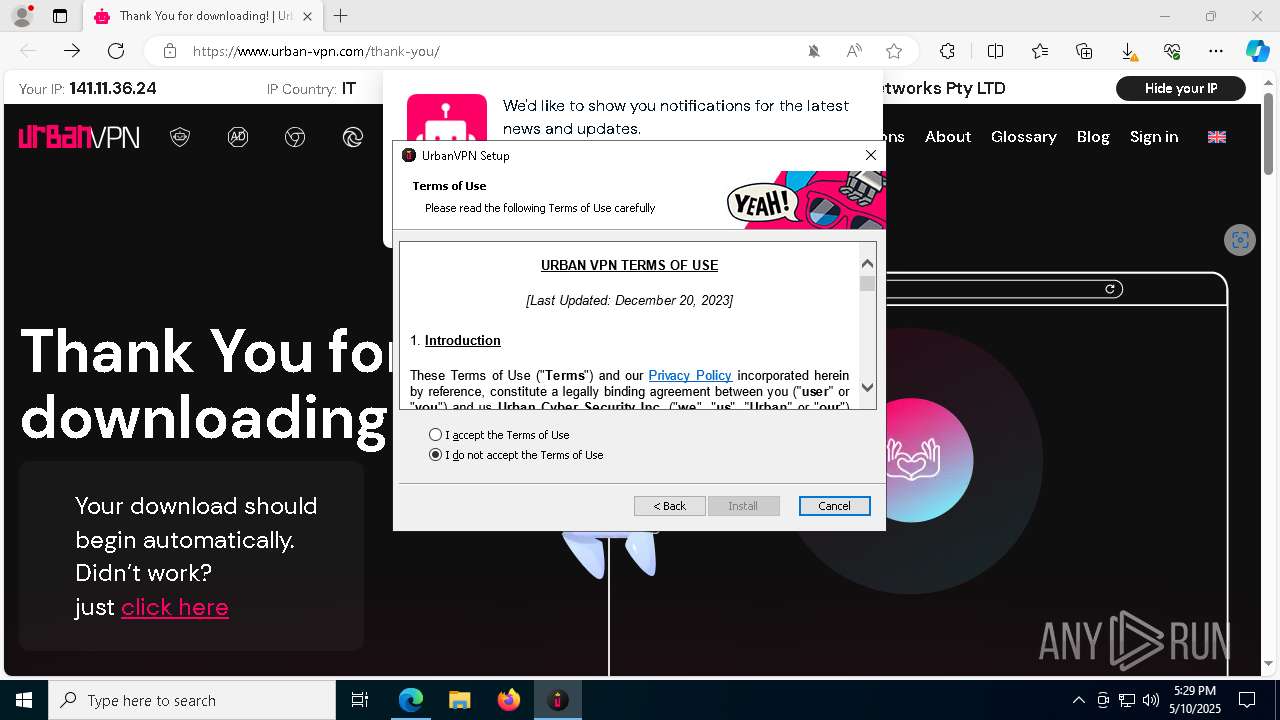1280x720 pixels.
Task: Open the Glossary menu item
Action: pyautogui.click(x=1024, y=137)
